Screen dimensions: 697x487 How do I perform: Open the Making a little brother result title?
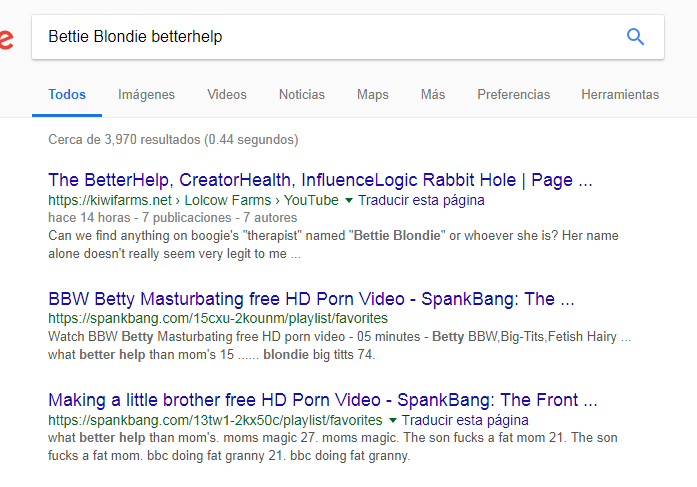click(x=323, y=400)
